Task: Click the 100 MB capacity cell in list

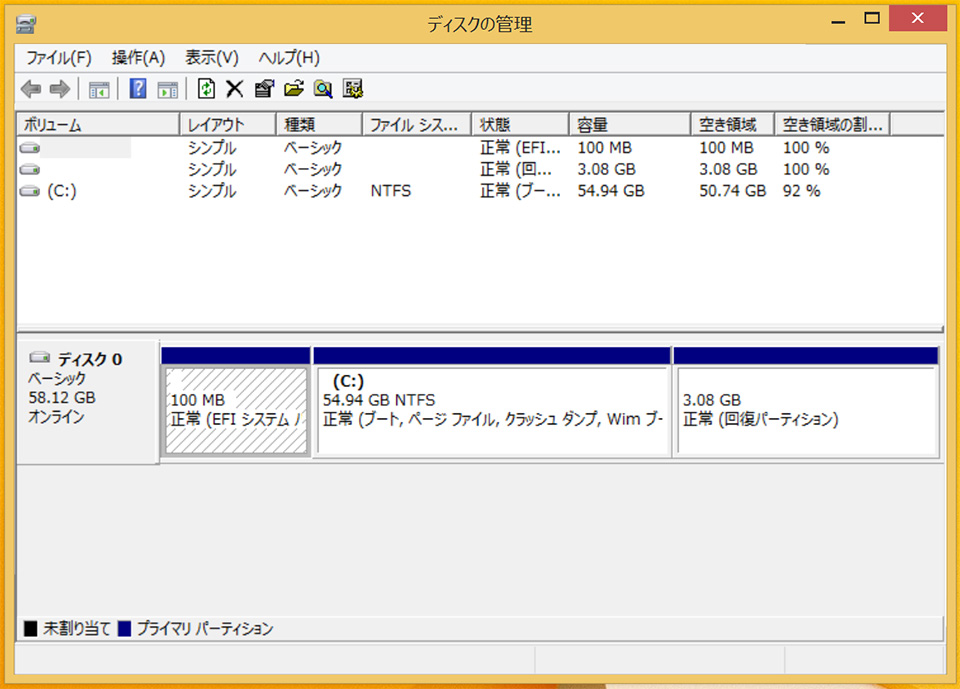Action: click(x=604, y=148)
